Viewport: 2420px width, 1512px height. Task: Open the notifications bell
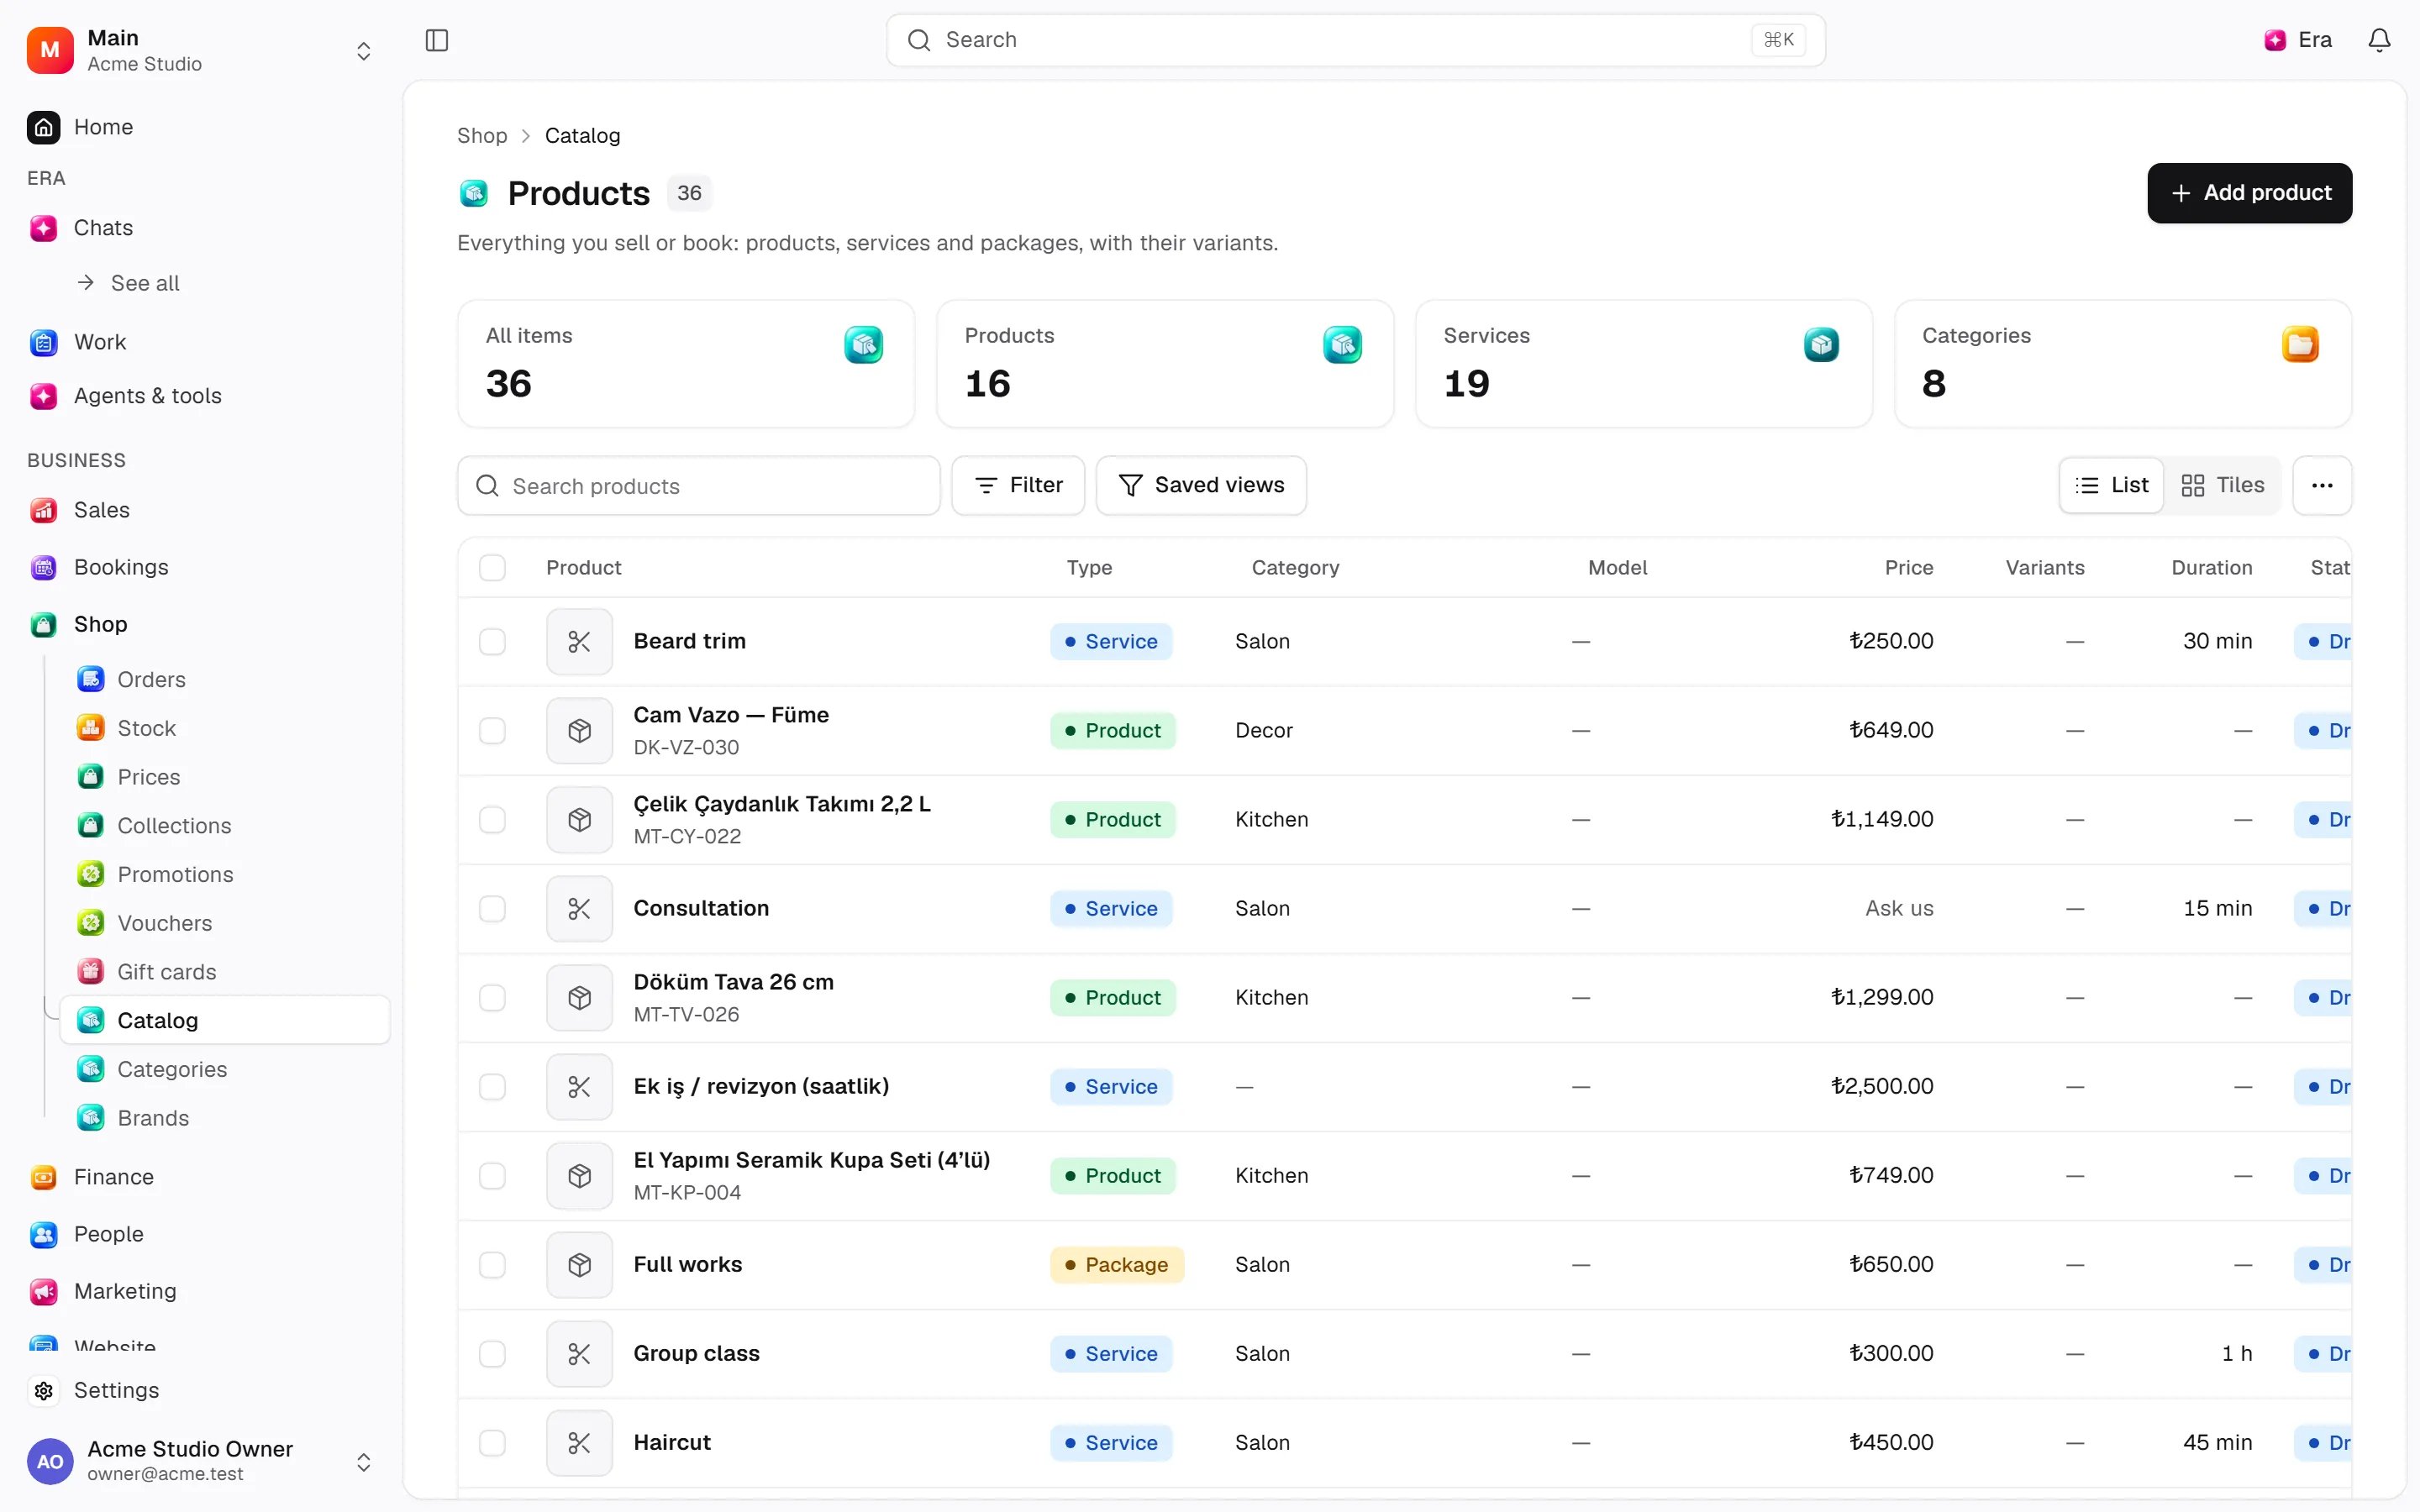coord(2379,40)
